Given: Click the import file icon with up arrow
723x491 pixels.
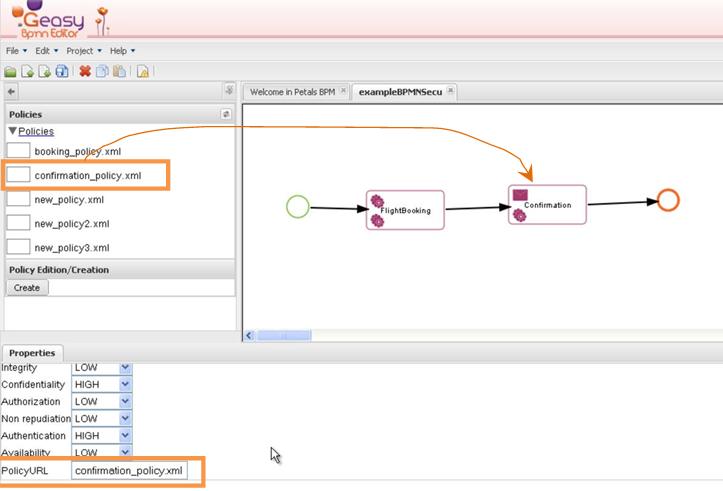Looking at the screenshot, I should [x=27, y=72].
